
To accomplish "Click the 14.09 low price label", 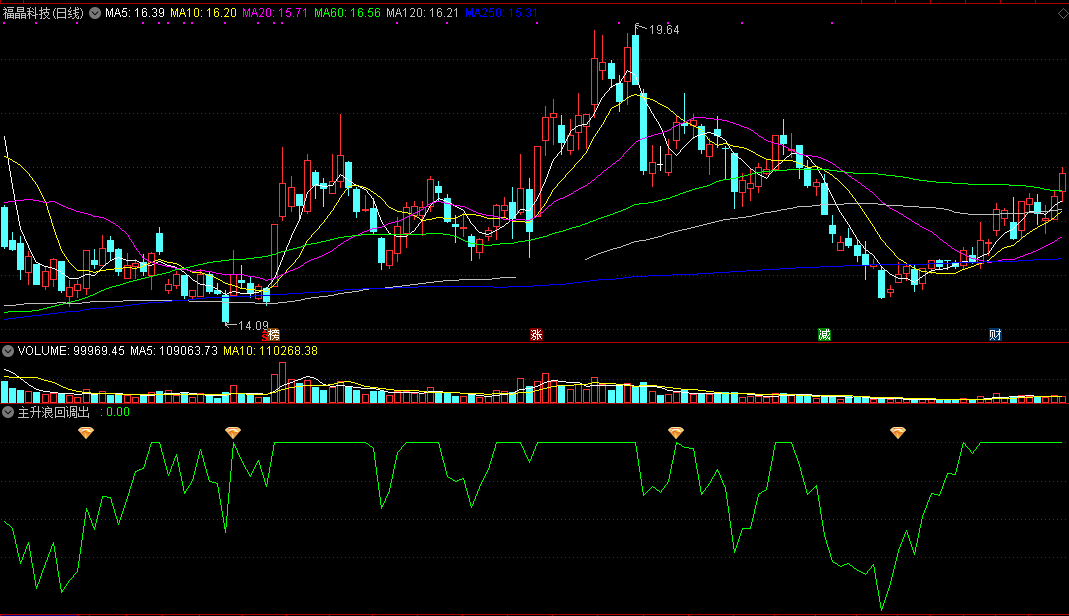I will (253, 326).
